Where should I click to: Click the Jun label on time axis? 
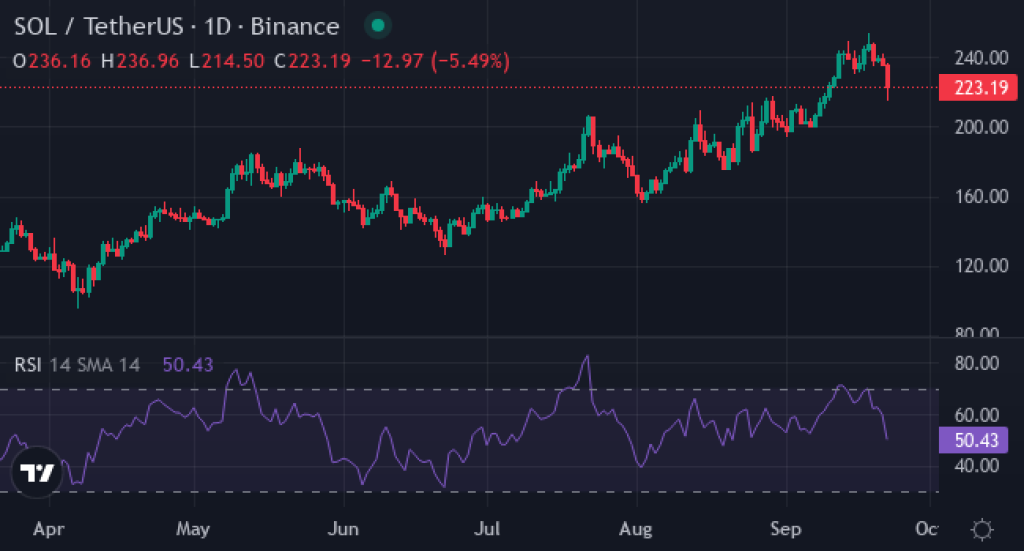coord(343,528)
